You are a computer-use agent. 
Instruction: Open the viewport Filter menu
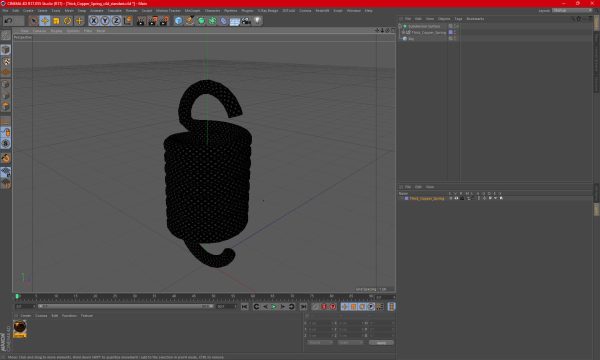[88, 31]
